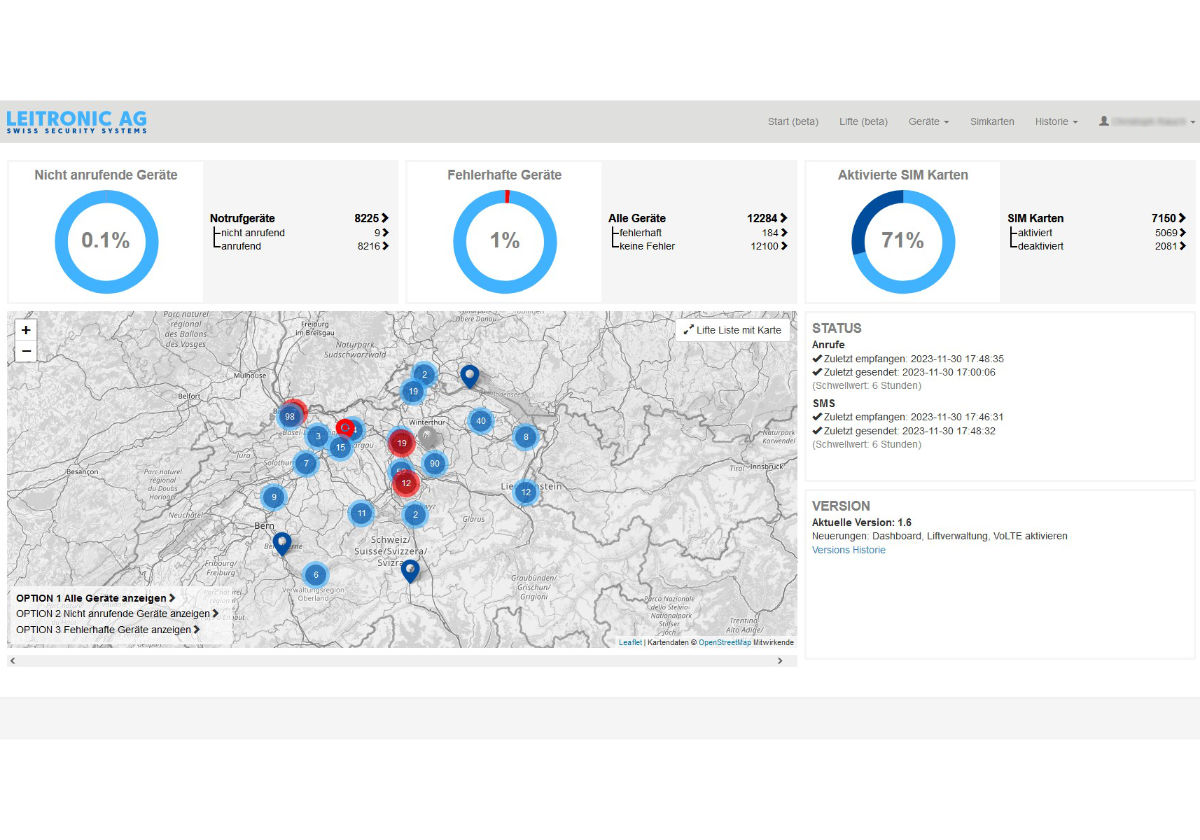This screenshot has height=840, width=1200.
Task: Open the map cluster labeled 15
Action: pyautogui.click(x=340, y=447)
